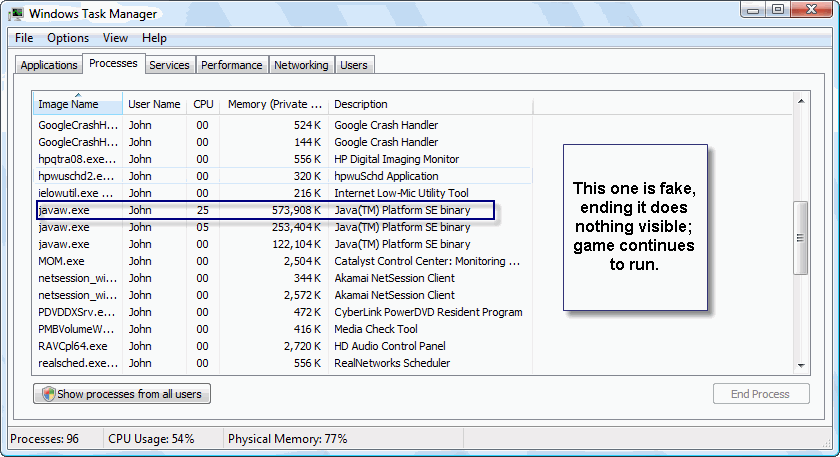This screenshot has width=840, height=457.
Task: Go to the Networking tab
Action: coord(301,65)
